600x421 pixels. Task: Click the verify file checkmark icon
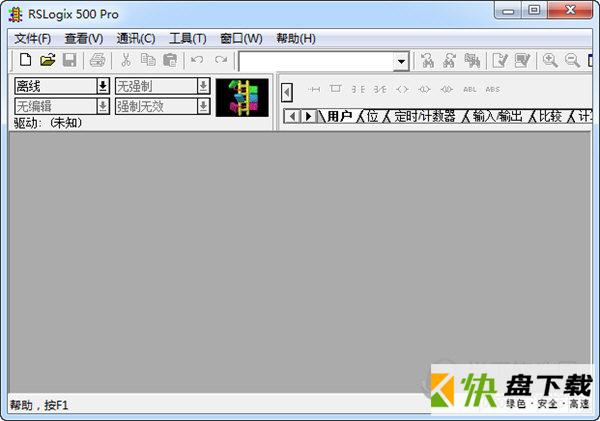[x=500, y=60]
